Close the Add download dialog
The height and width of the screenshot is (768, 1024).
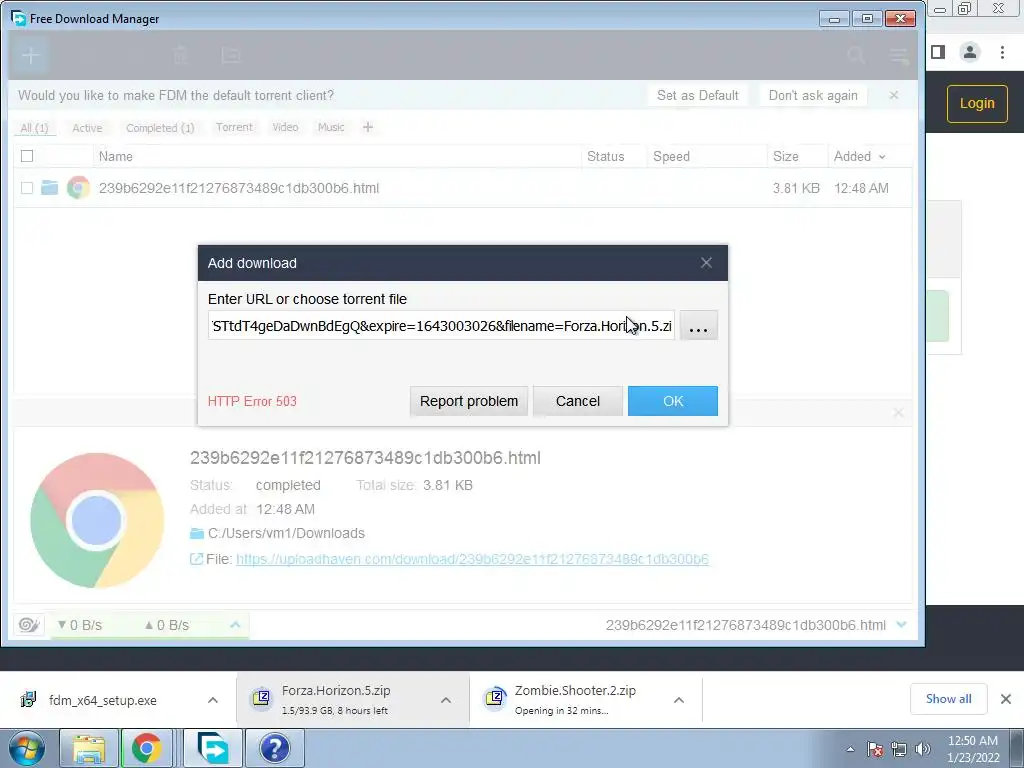tap(706, 263)
